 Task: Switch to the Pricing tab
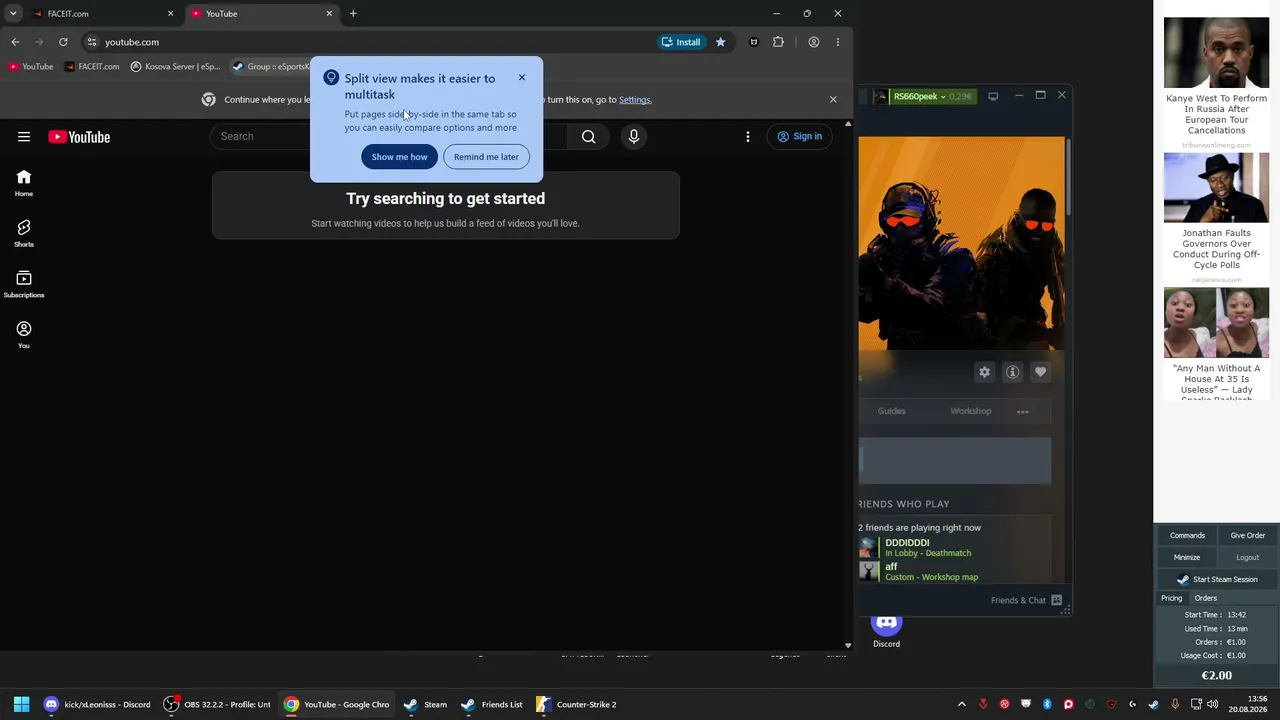pos(1171,598)
